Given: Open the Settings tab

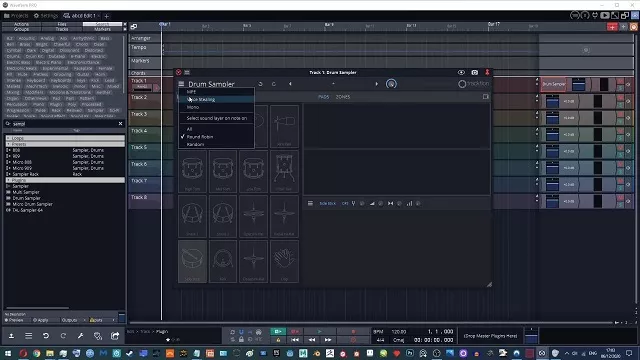Looking at the screenshot, I should point(46,16).
